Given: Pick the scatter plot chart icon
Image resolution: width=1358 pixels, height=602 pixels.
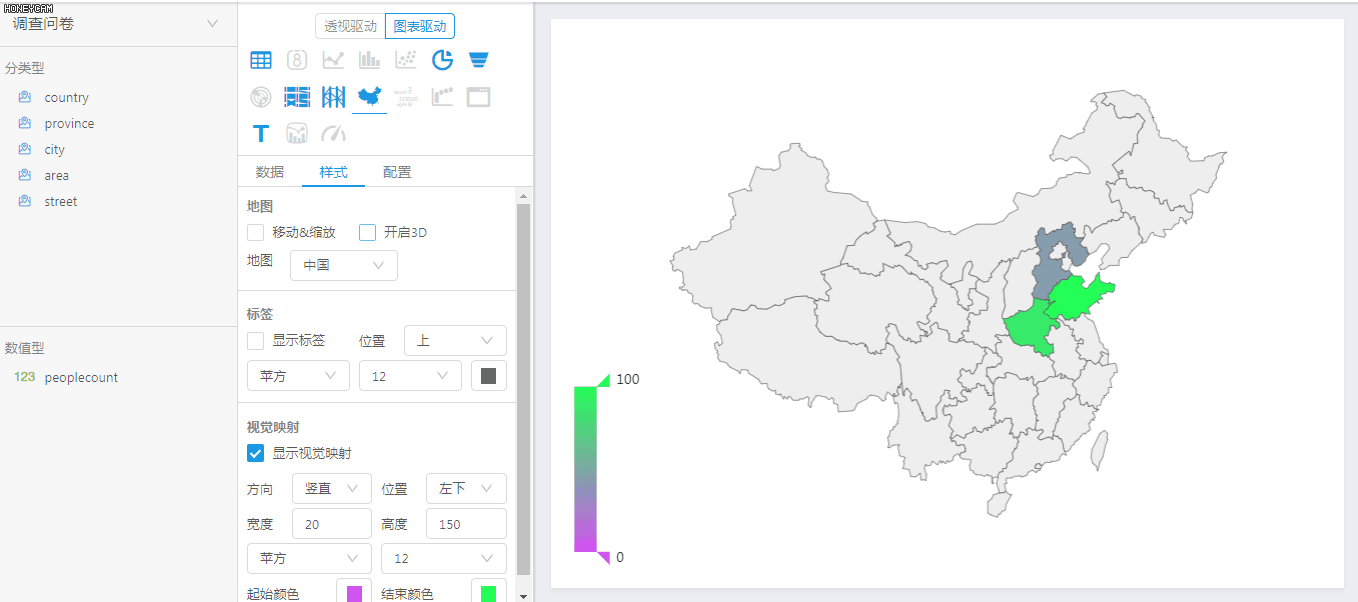Looking at the screenshot, I should pos(406,60).
